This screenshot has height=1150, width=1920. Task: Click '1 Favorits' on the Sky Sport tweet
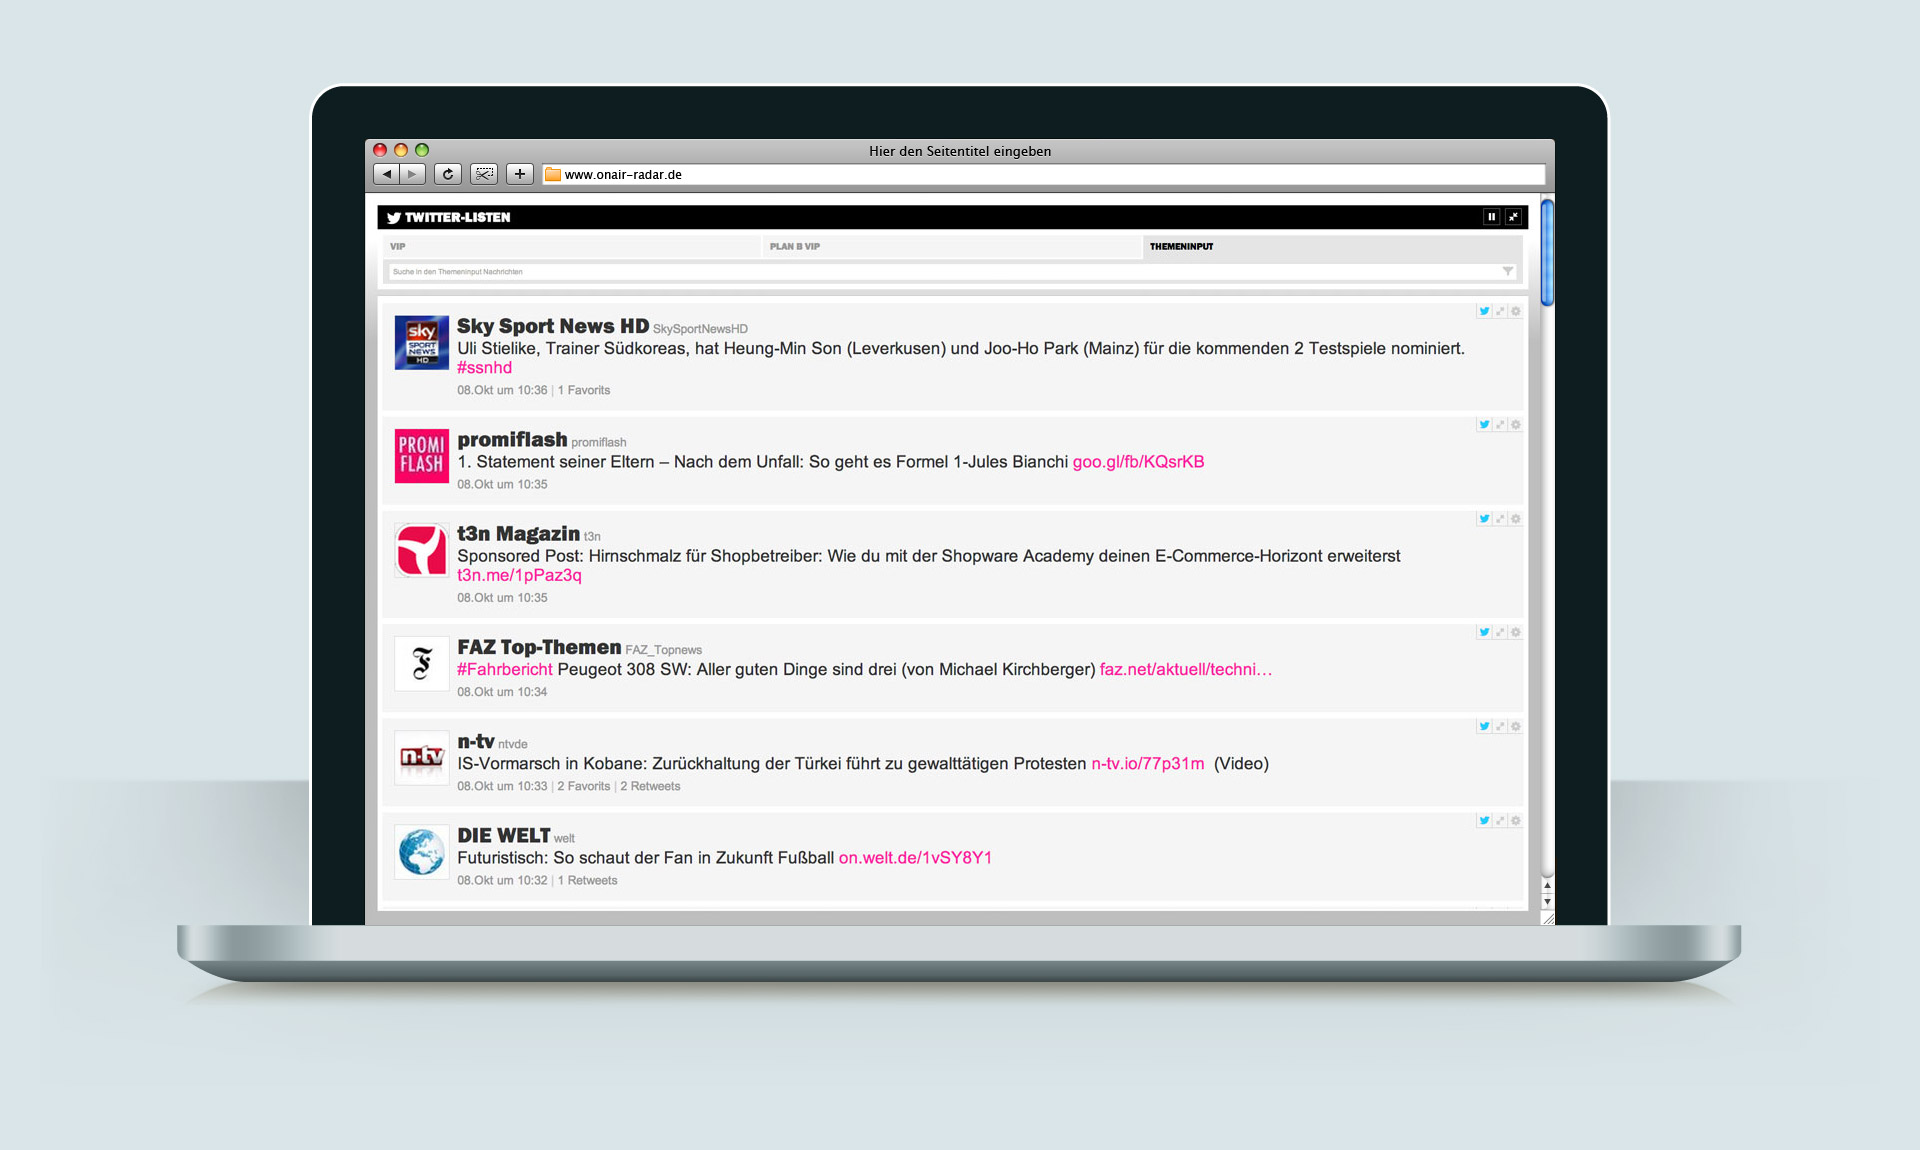tap(584, 391)
